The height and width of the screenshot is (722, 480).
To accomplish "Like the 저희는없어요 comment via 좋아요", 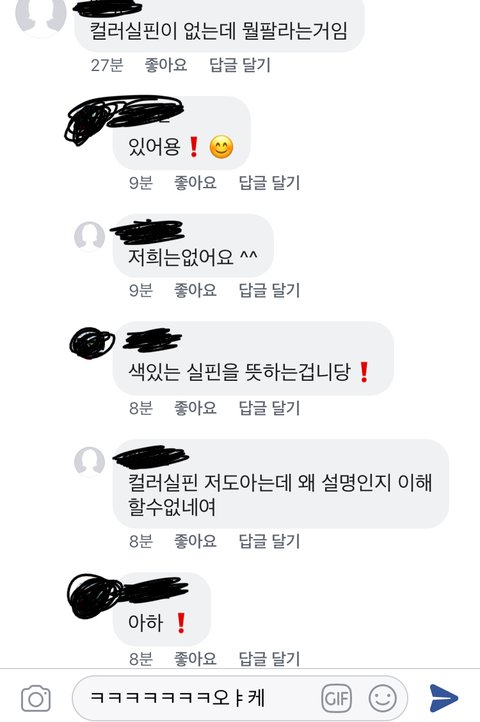I will (195, 291).
